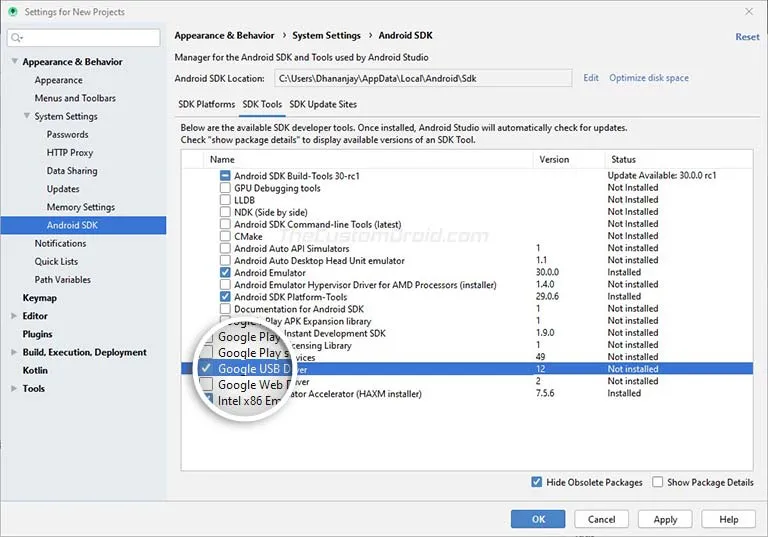Click the Reset link

tap(747, 37)
